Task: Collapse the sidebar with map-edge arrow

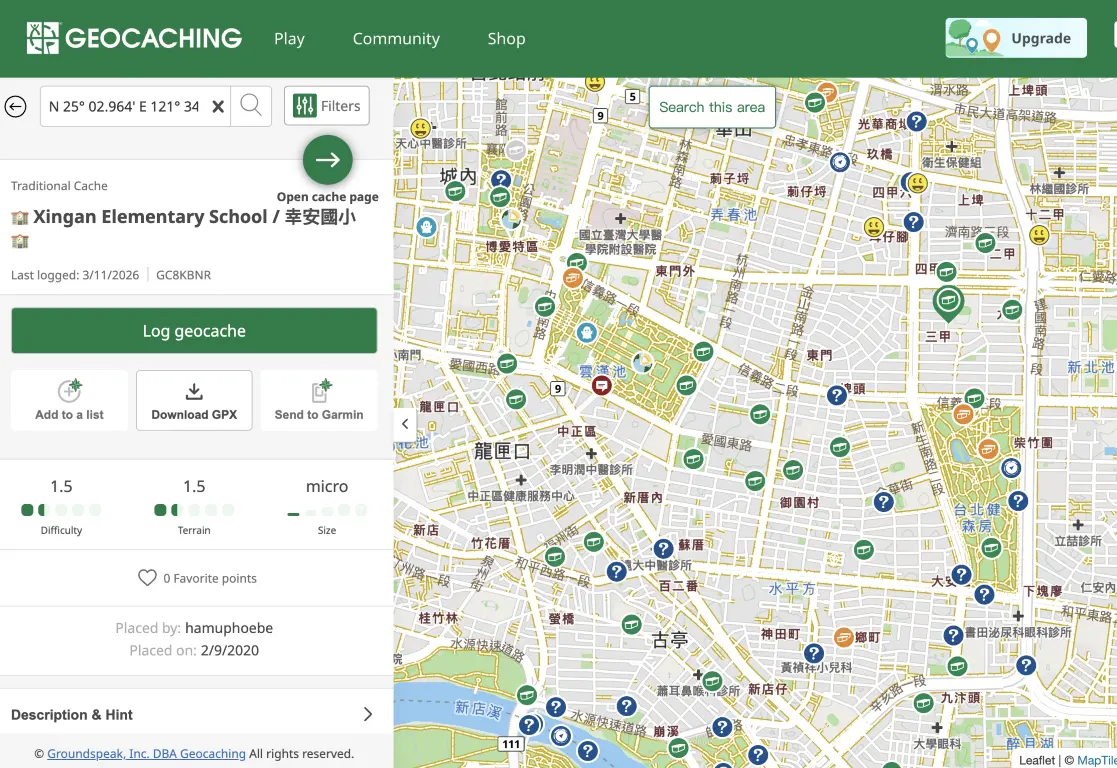Action: tap(405, 423)
